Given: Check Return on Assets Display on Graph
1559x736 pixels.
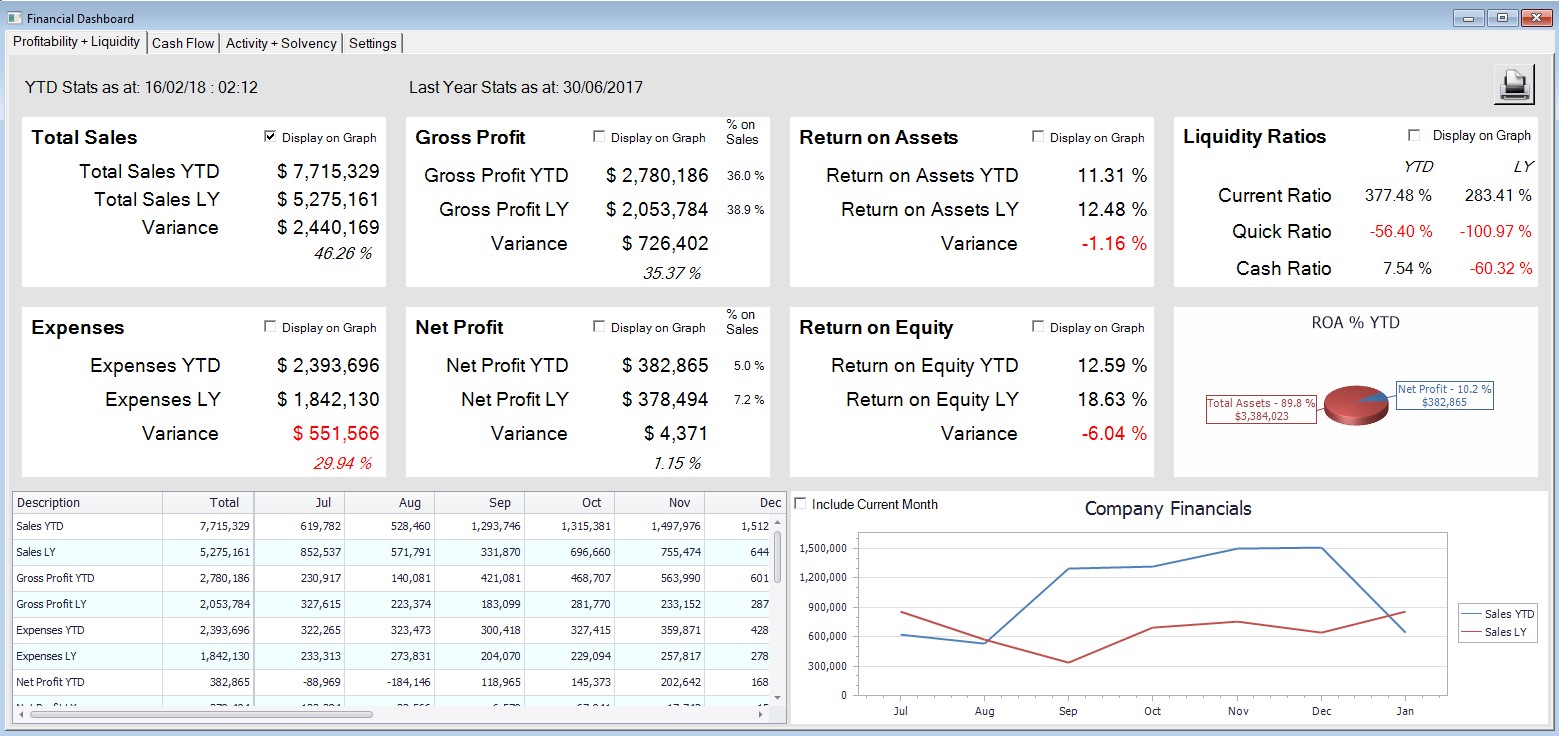Looking at the screenshot, I should click(1038, 137).
